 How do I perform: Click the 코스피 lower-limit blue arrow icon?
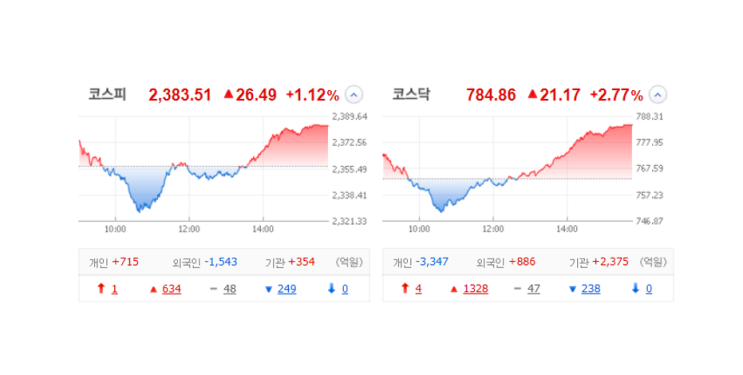[331, 288]
